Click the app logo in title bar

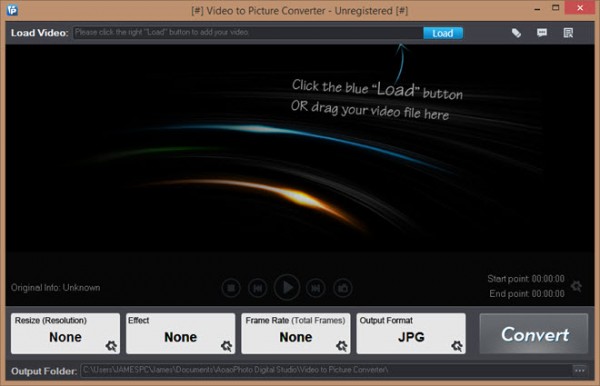pyautogui.click(x=12, y=10)
